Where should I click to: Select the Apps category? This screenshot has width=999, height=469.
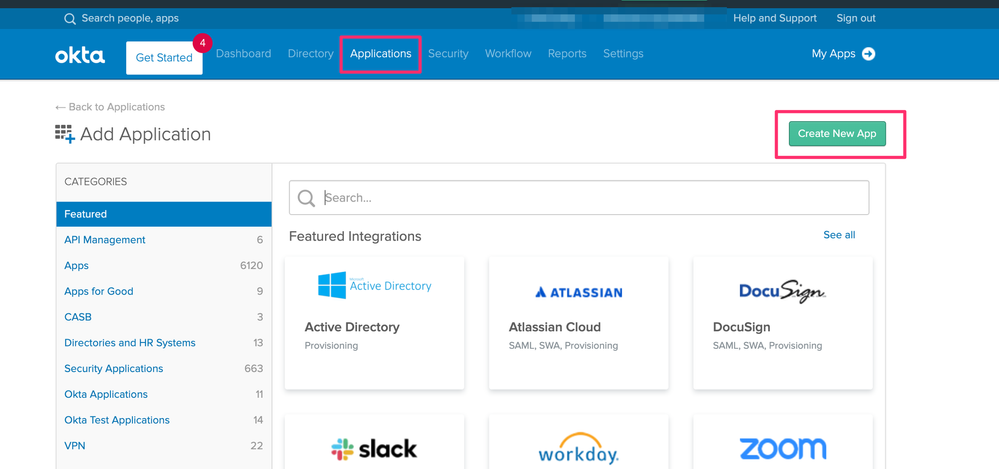click(x=164, y=266)
